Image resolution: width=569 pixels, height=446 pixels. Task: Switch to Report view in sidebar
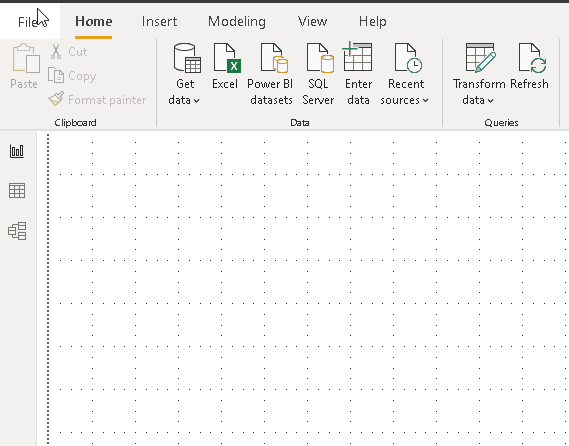[17, 151]
